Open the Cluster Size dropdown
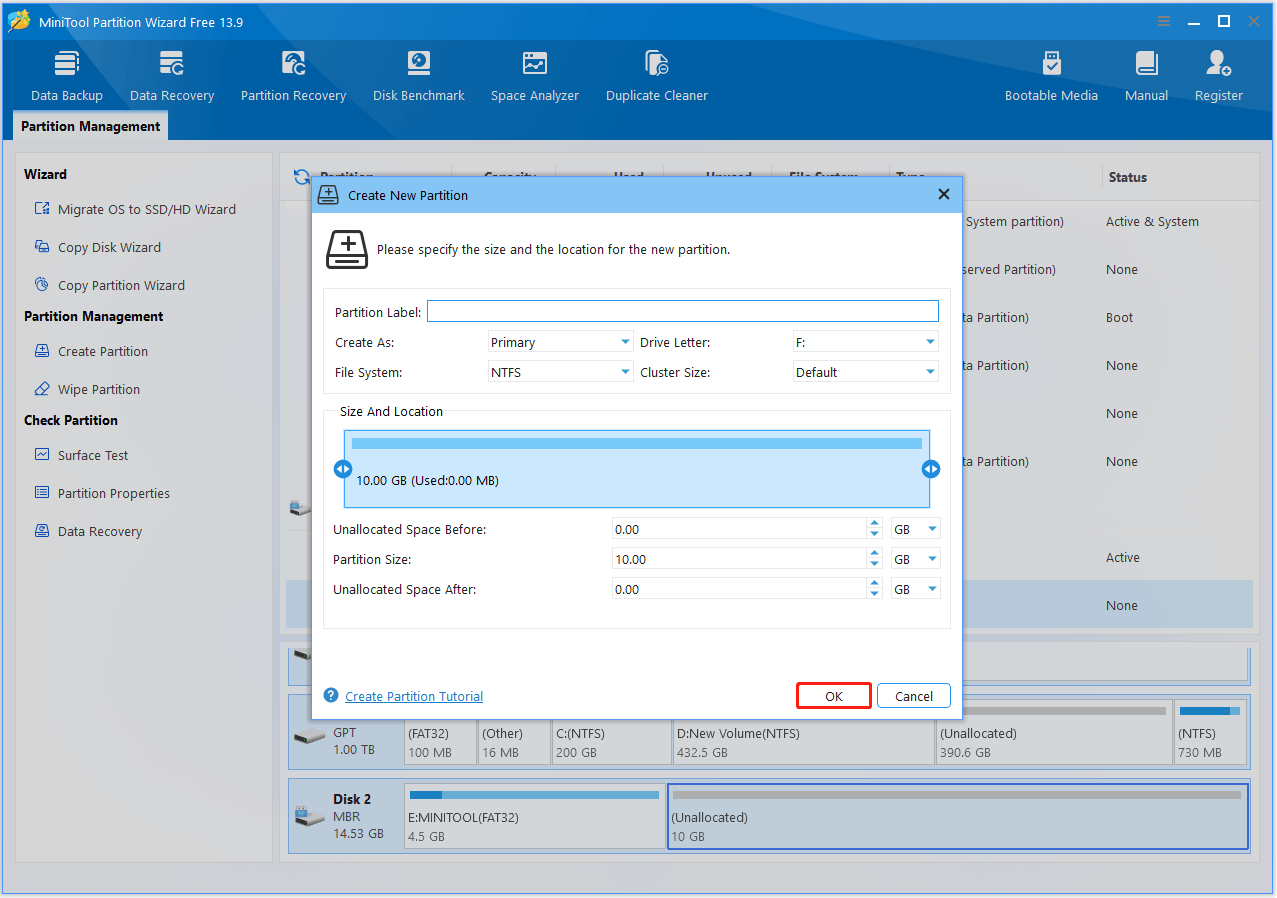The height and width of the screenshot is (898, 1277). [865, 372]
